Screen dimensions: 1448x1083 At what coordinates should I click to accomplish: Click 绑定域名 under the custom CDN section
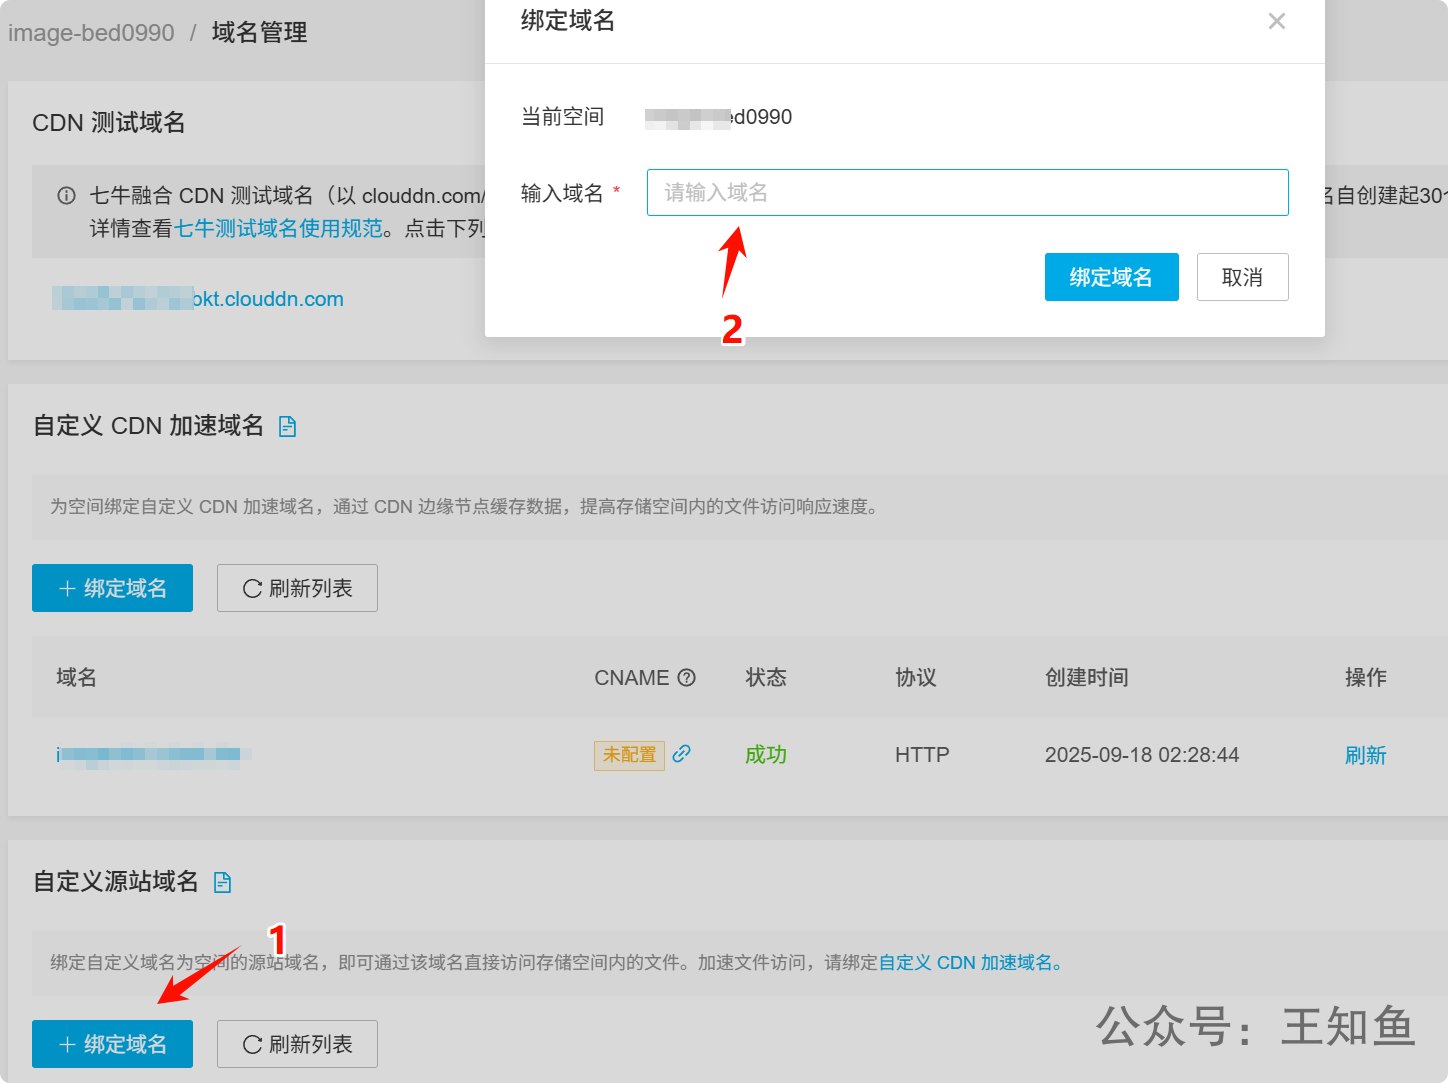(112, 588)
